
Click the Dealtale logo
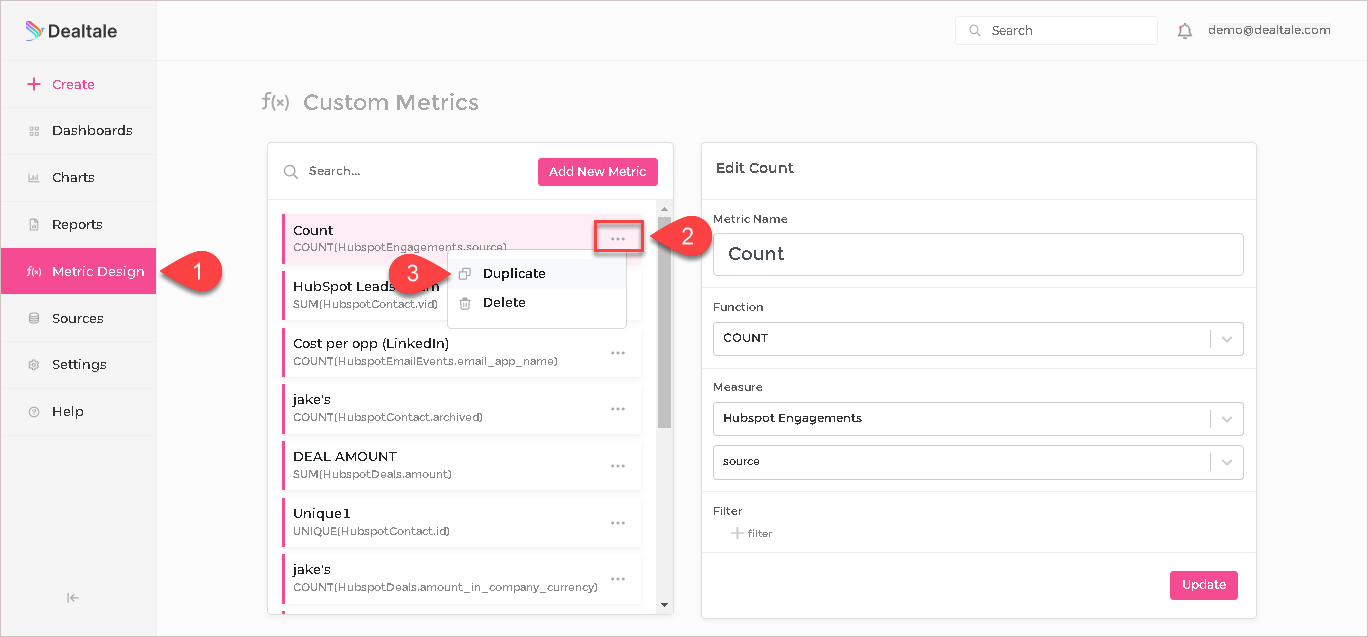(x=71, y=31)
